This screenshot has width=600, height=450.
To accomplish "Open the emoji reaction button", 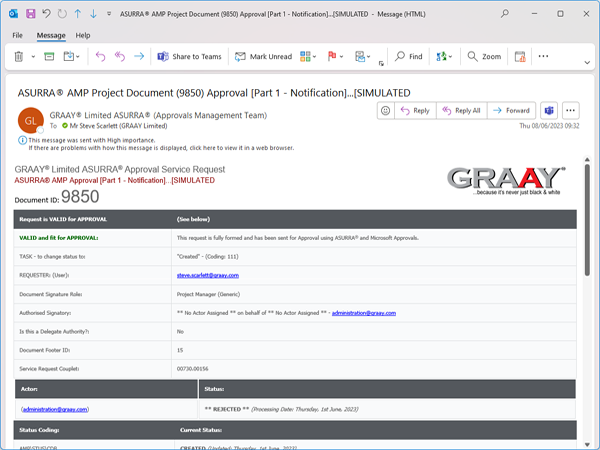I will click(x=386, y=111).
